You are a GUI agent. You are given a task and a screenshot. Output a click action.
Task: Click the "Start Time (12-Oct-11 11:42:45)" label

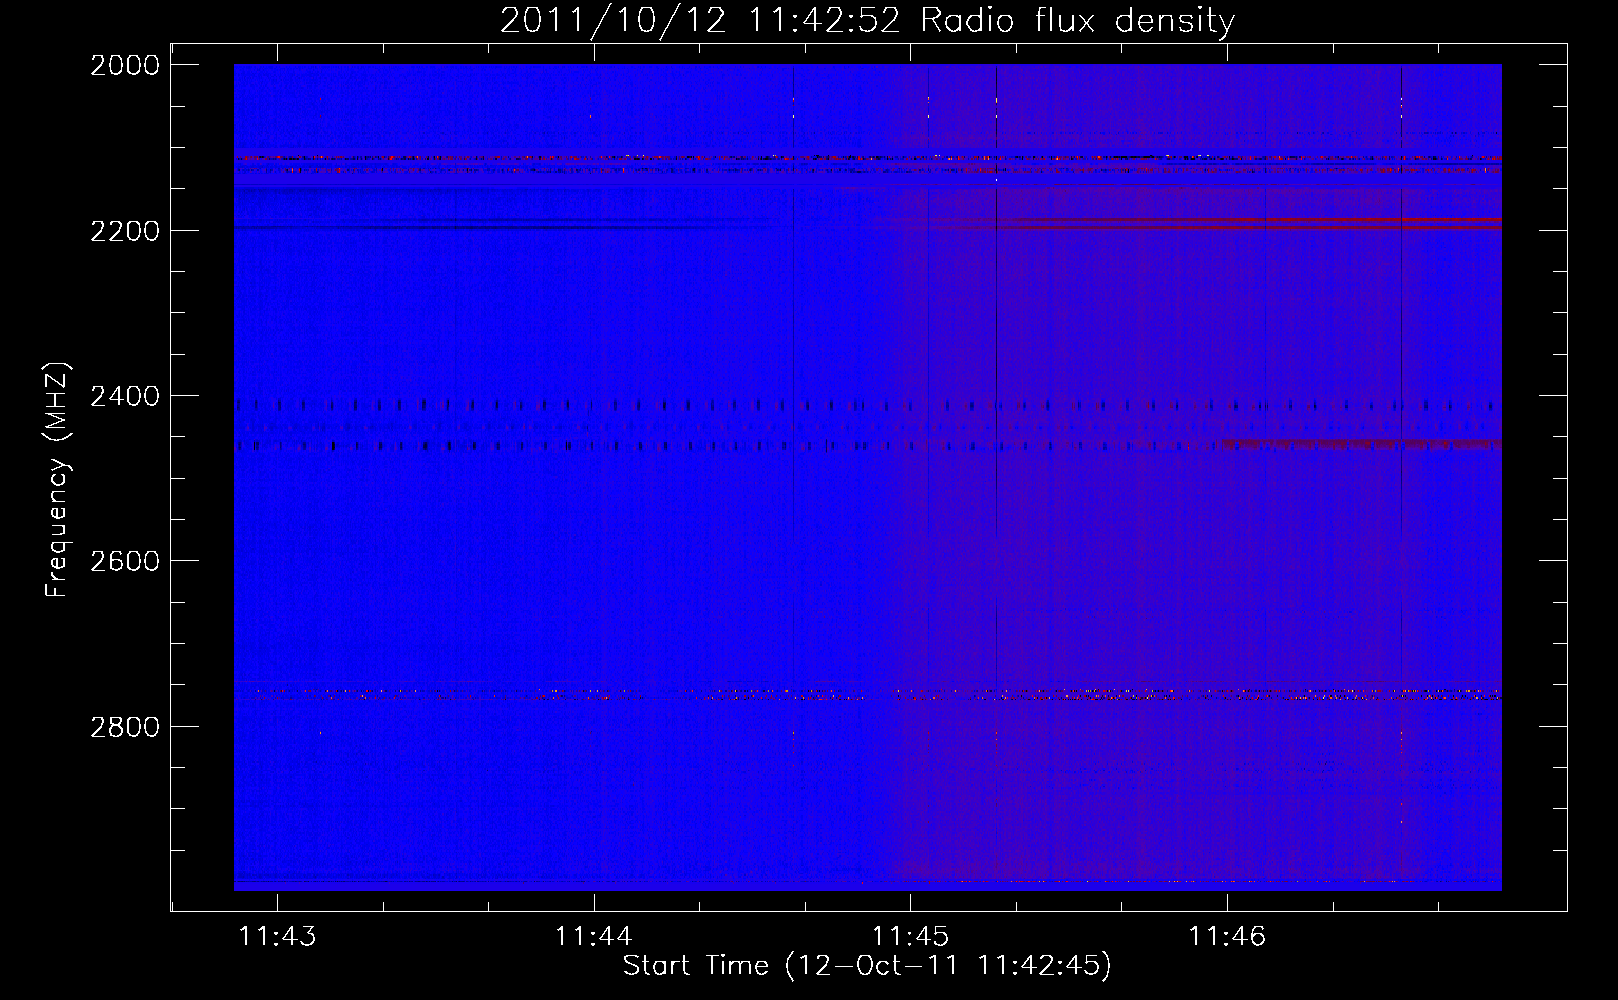click(x=867, y=966)
